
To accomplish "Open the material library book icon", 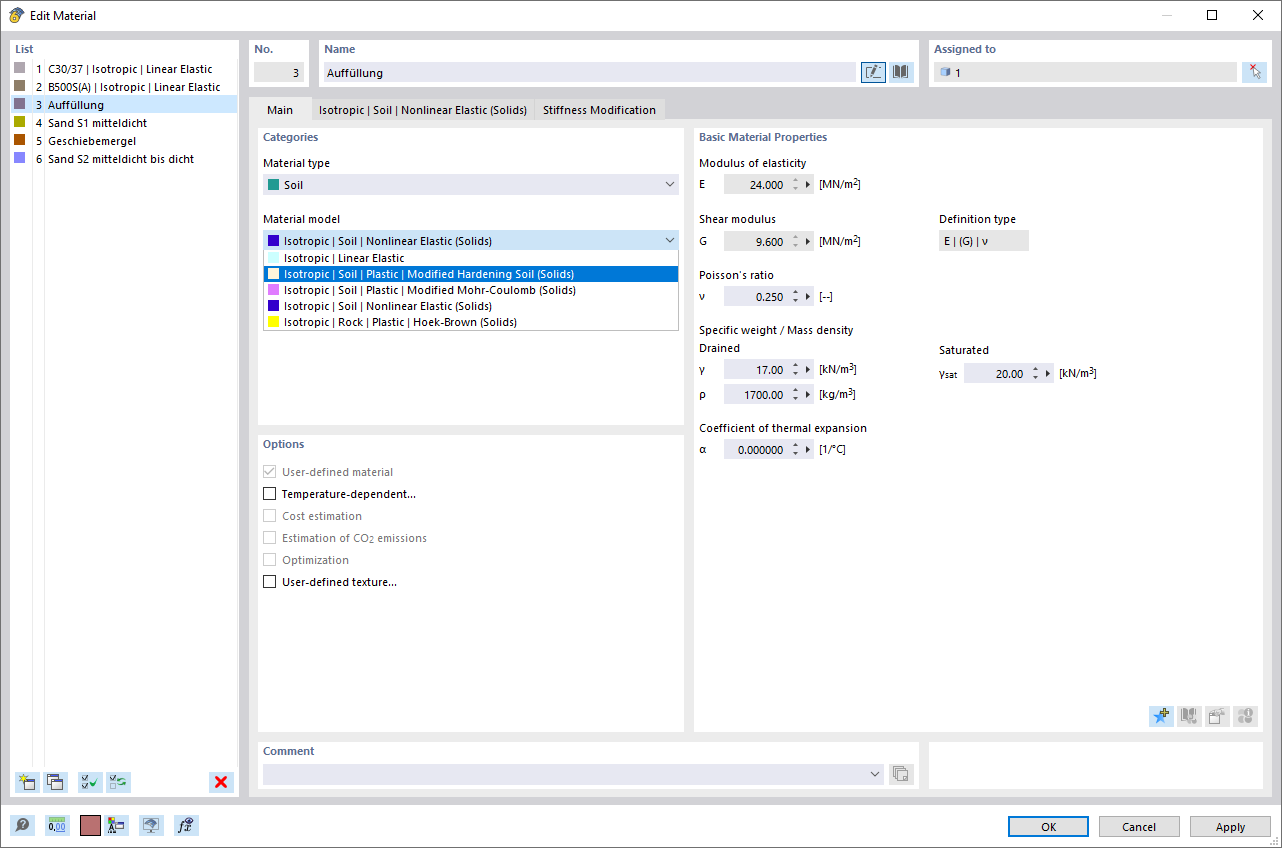I will [901, 72].
